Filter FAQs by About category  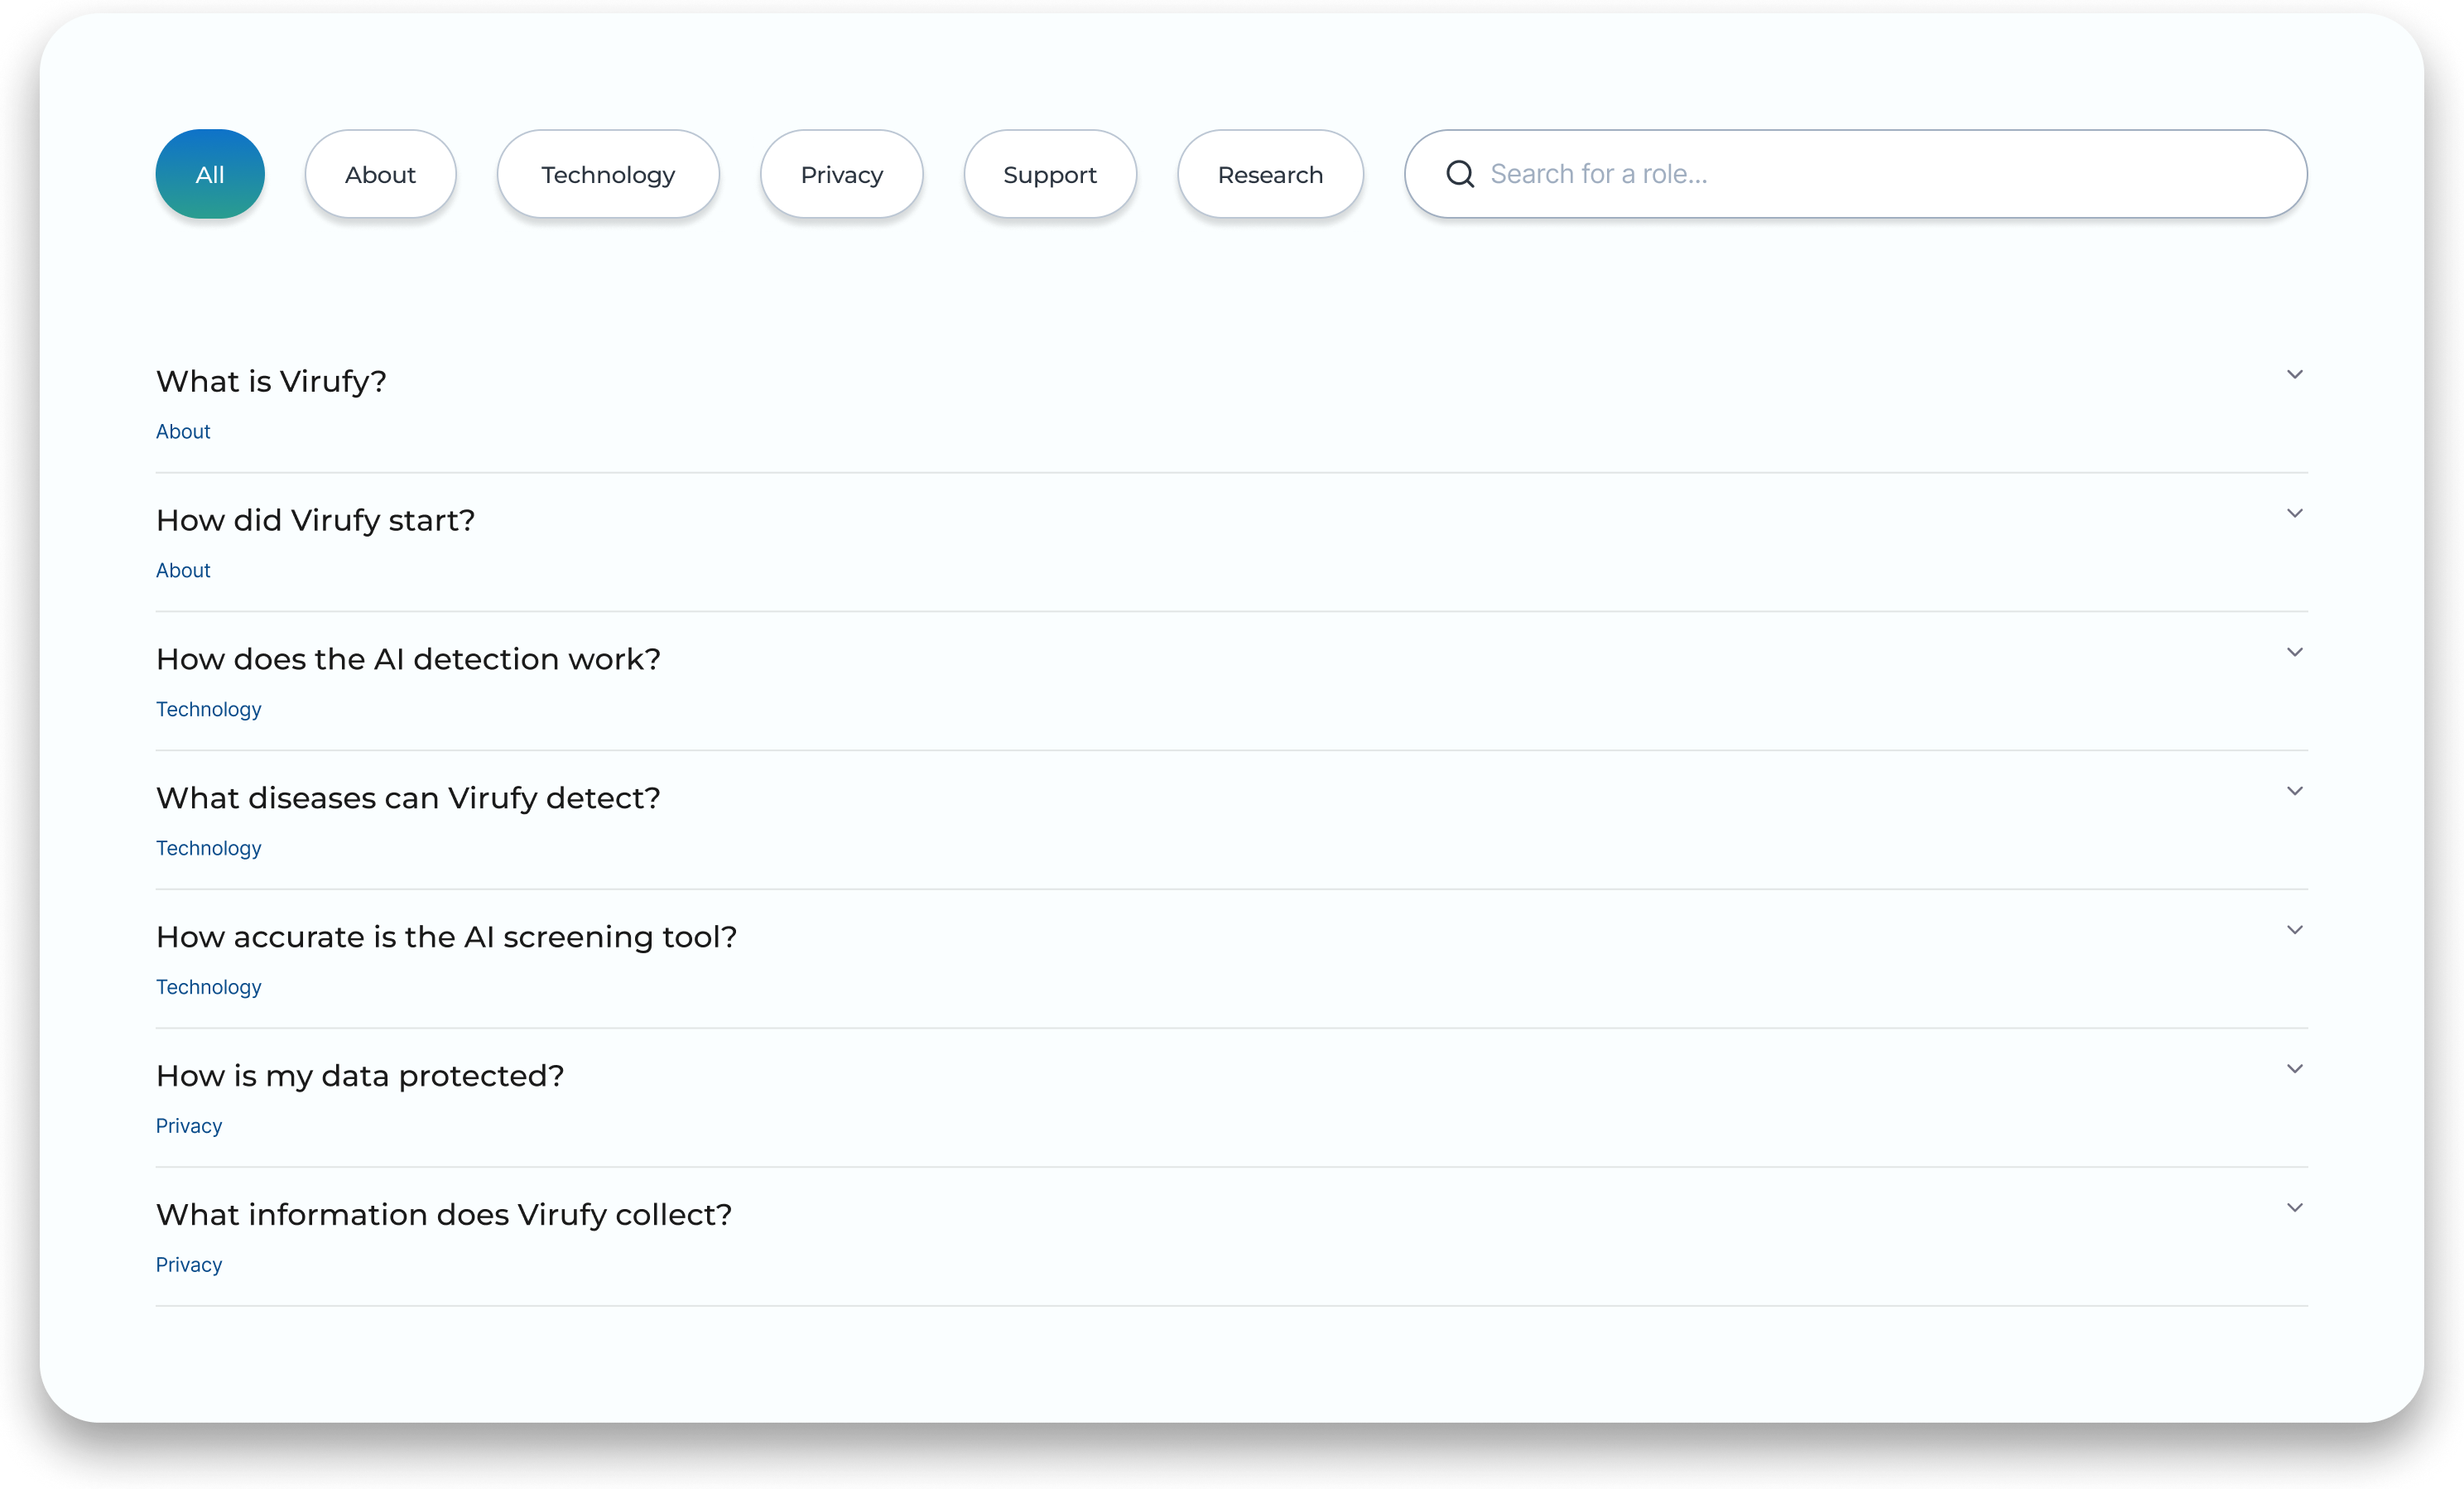[380, 174]
